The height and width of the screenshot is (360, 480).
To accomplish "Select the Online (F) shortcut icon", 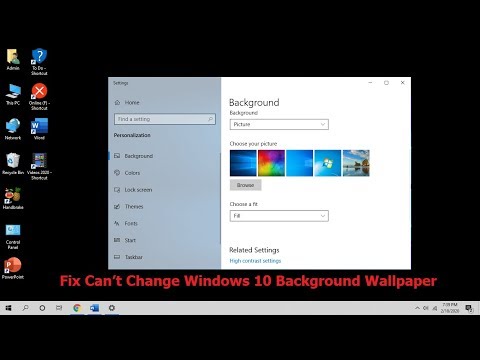I will (x=39, y=97).
